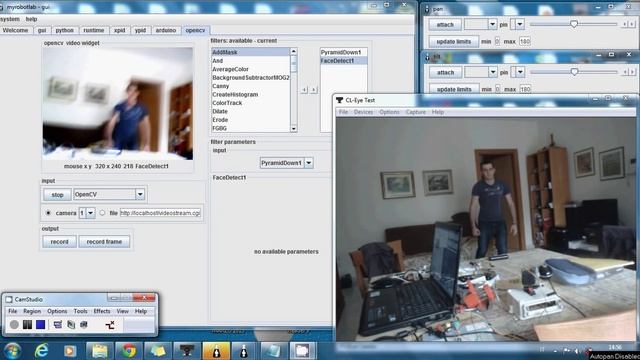Click the record button in output
The image size is (640, 360).
(x=59, y=242)
